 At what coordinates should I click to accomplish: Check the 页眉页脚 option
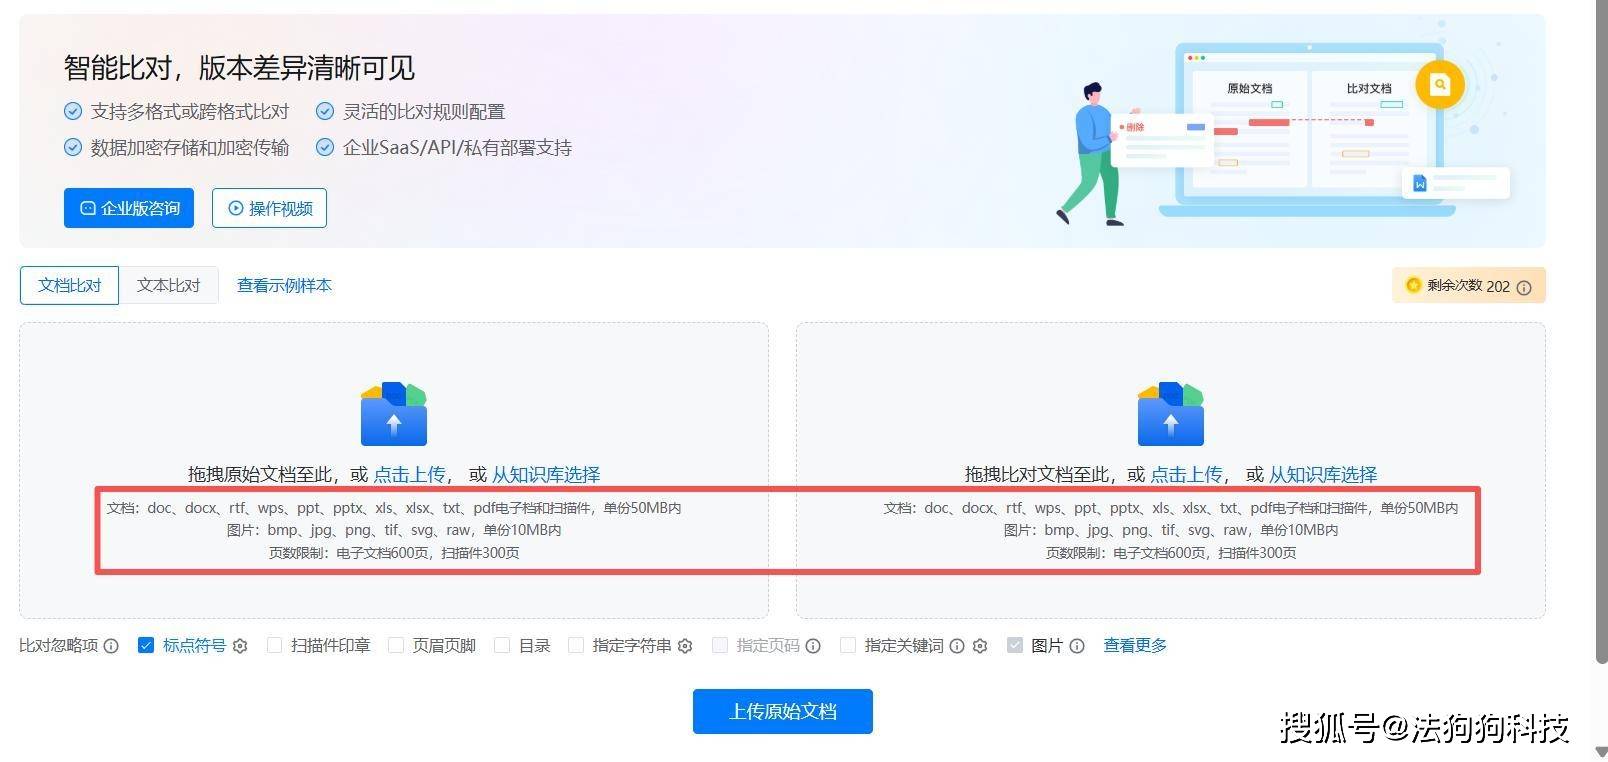click(x=396, y=646)
